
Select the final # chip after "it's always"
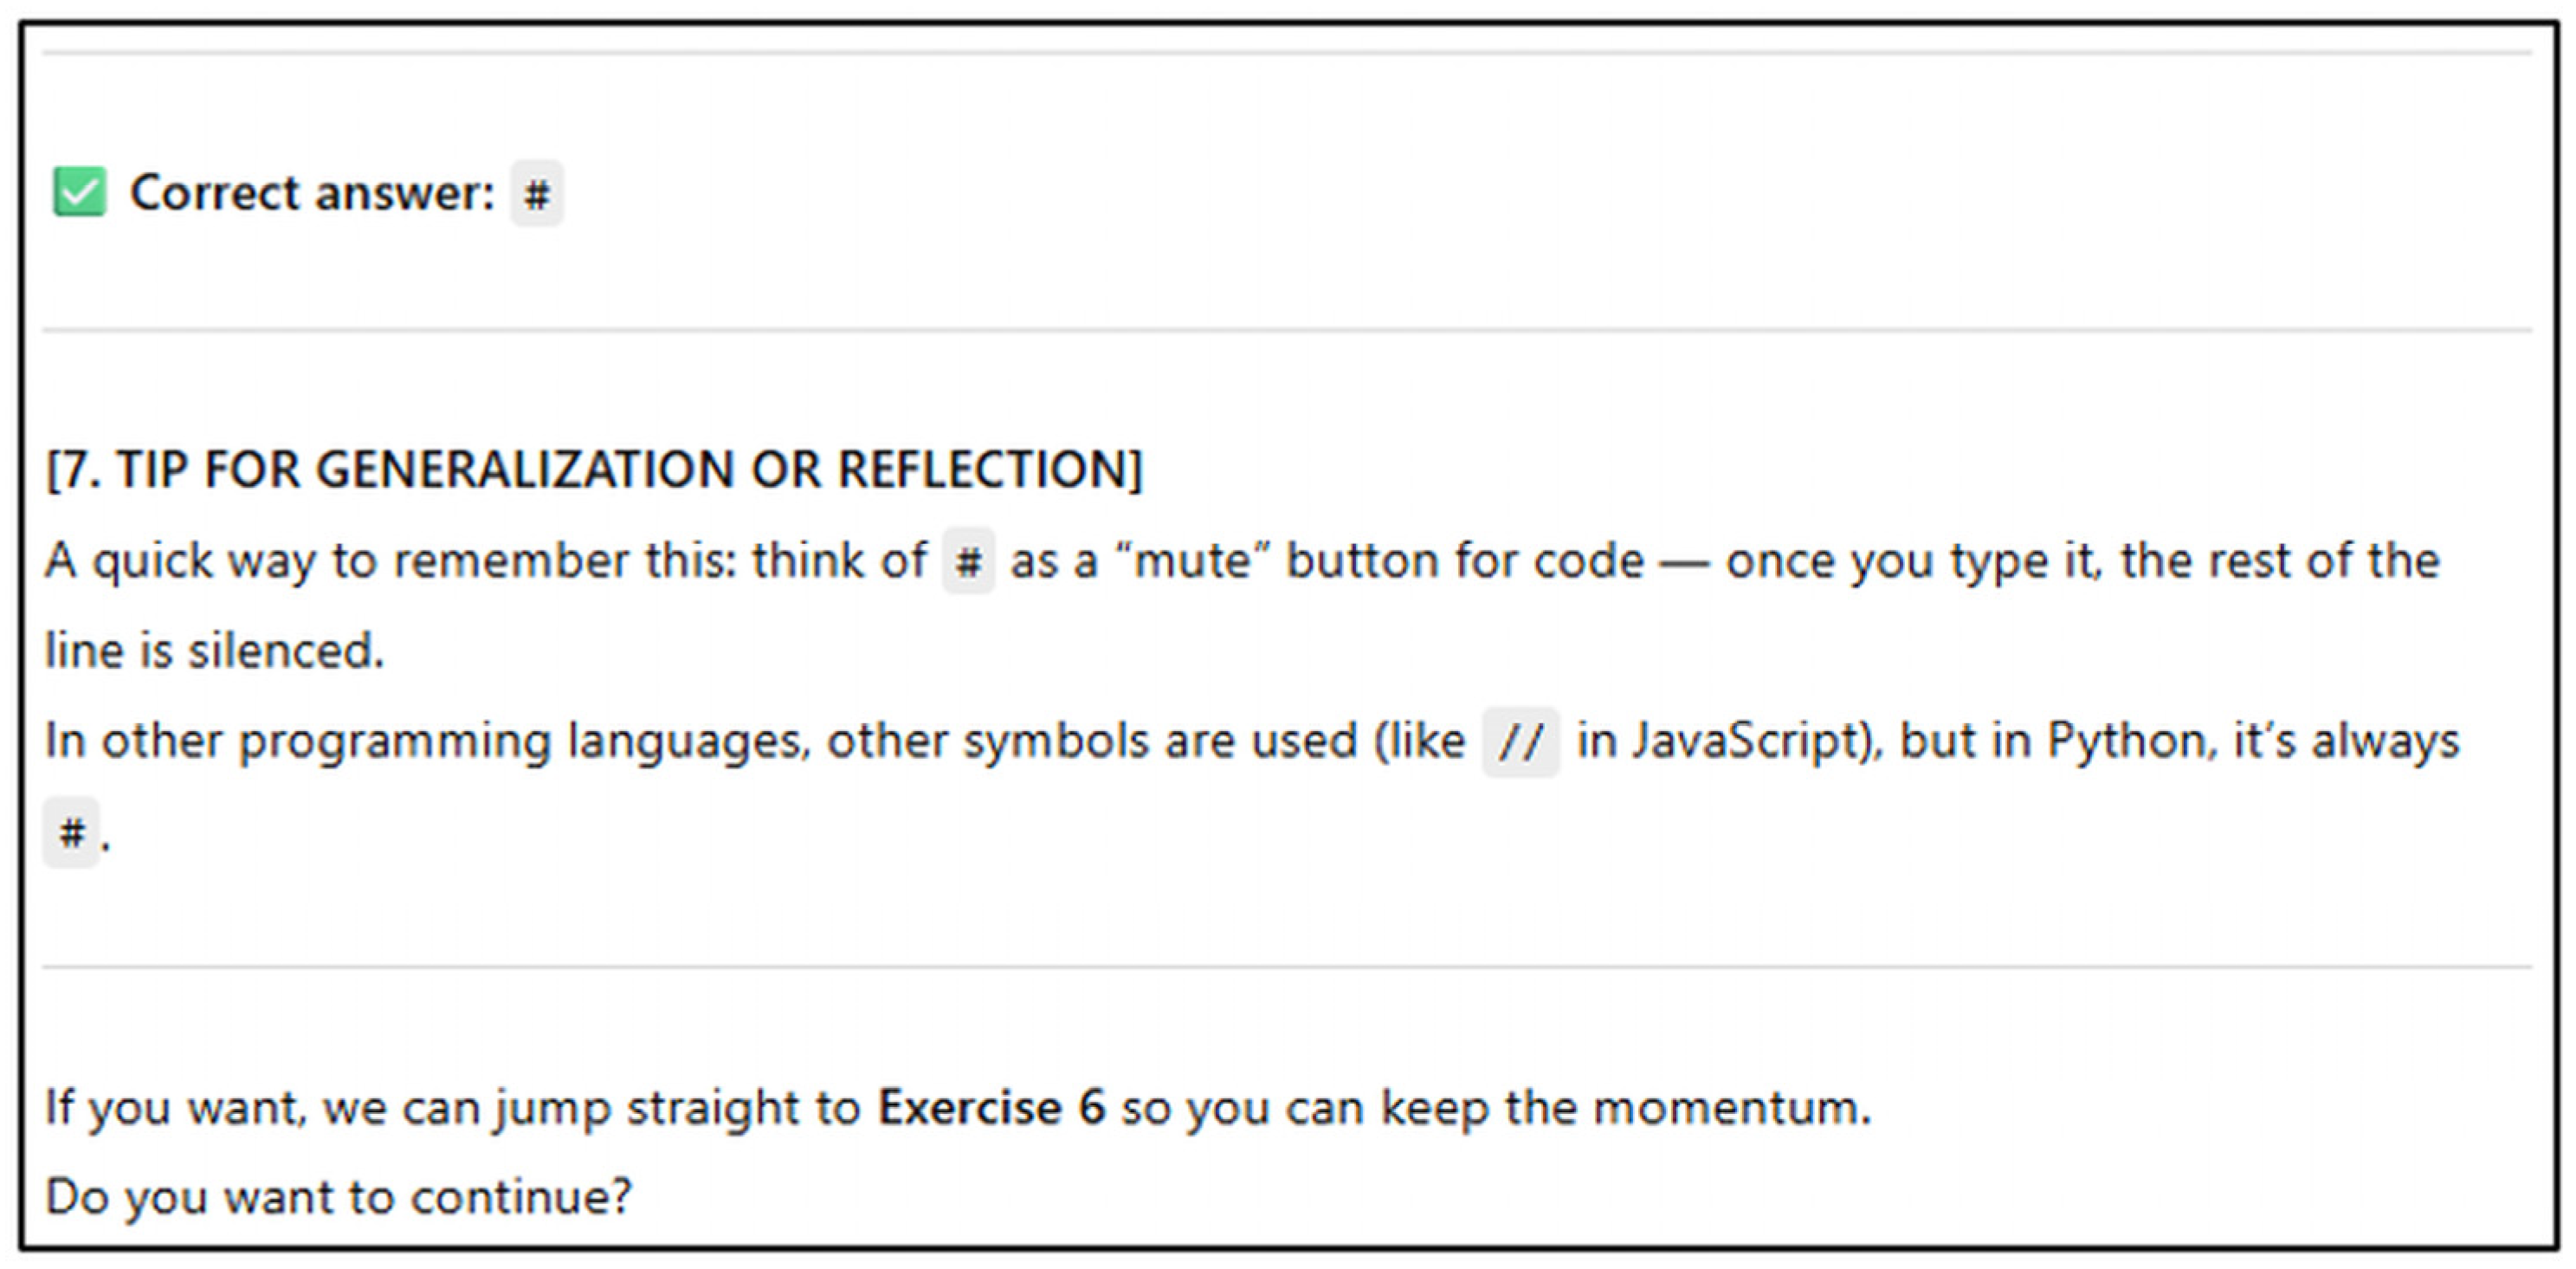coord(71,832)
